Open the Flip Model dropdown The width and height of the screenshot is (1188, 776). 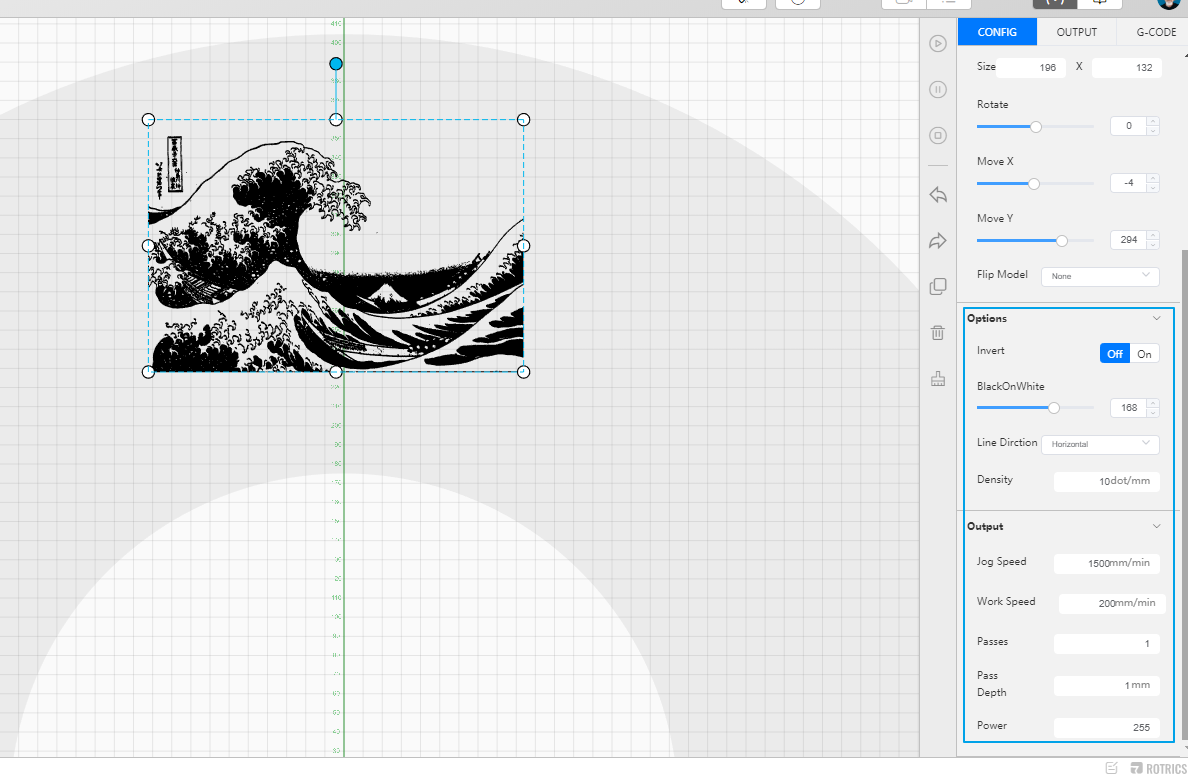click(x=1099, y=276)
